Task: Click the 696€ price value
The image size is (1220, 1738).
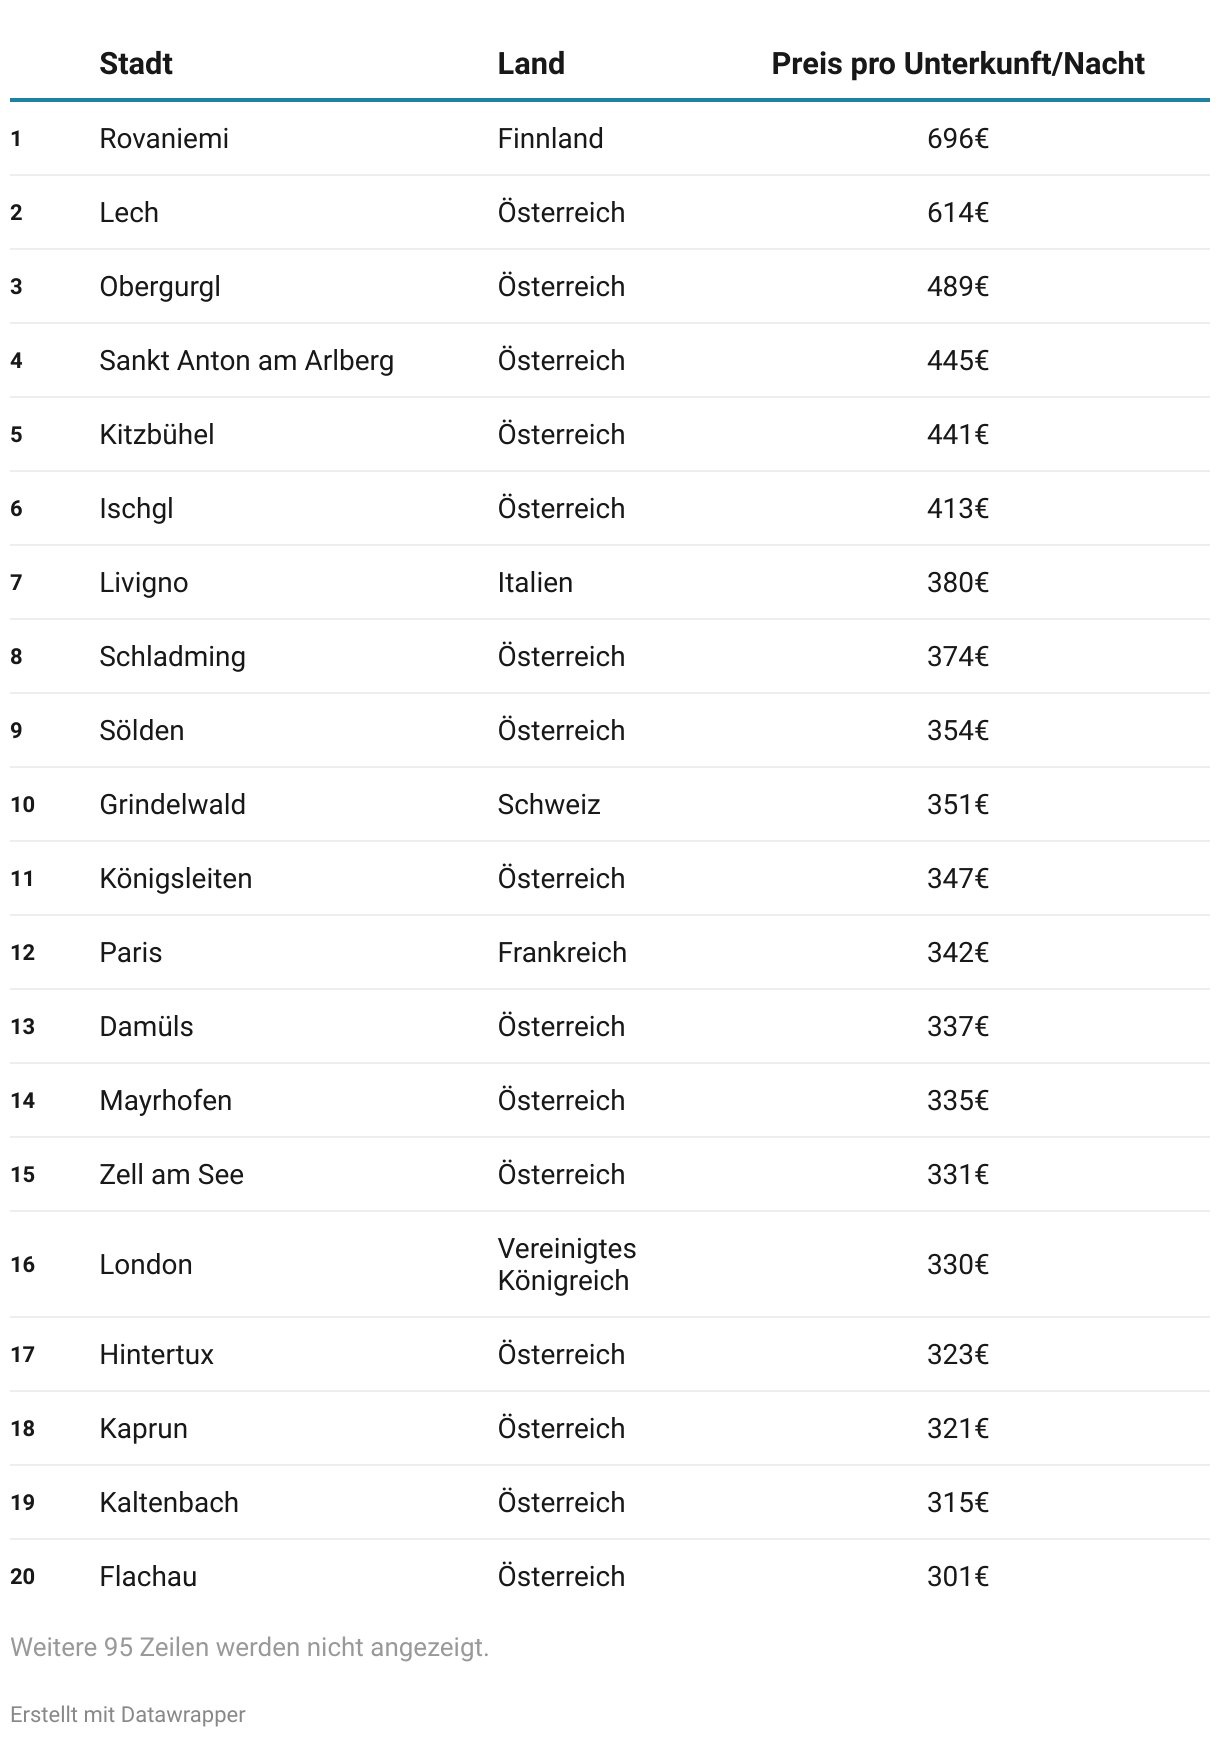Action: (957, 138)
